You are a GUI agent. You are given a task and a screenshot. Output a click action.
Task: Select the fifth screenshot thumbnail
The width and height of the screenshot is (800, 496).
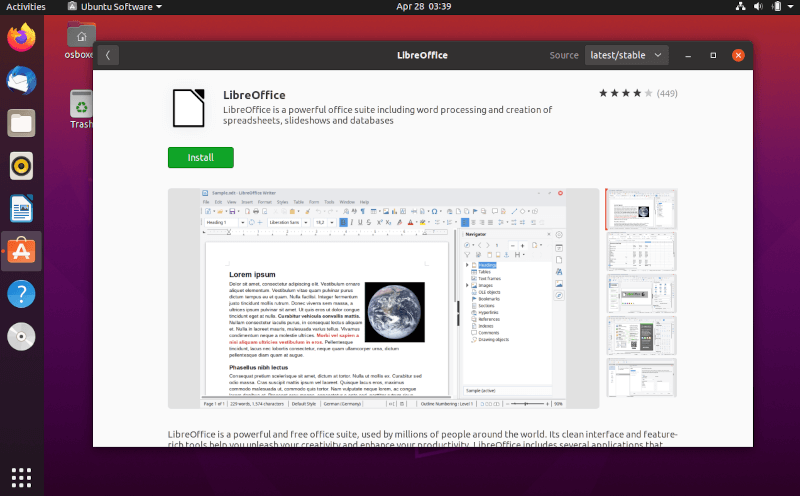point(641,378)
